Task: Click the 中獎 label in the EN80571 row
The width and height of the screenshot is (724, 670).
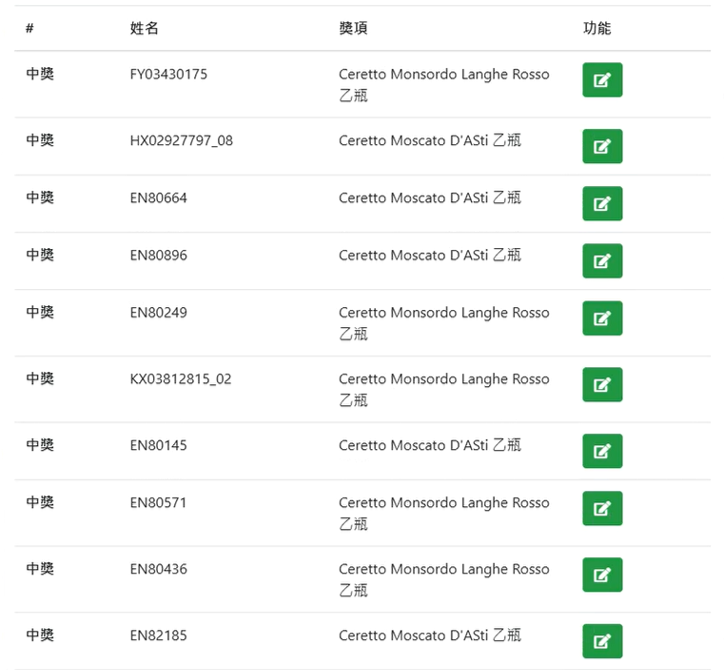Action: click(x=40, y=502)
